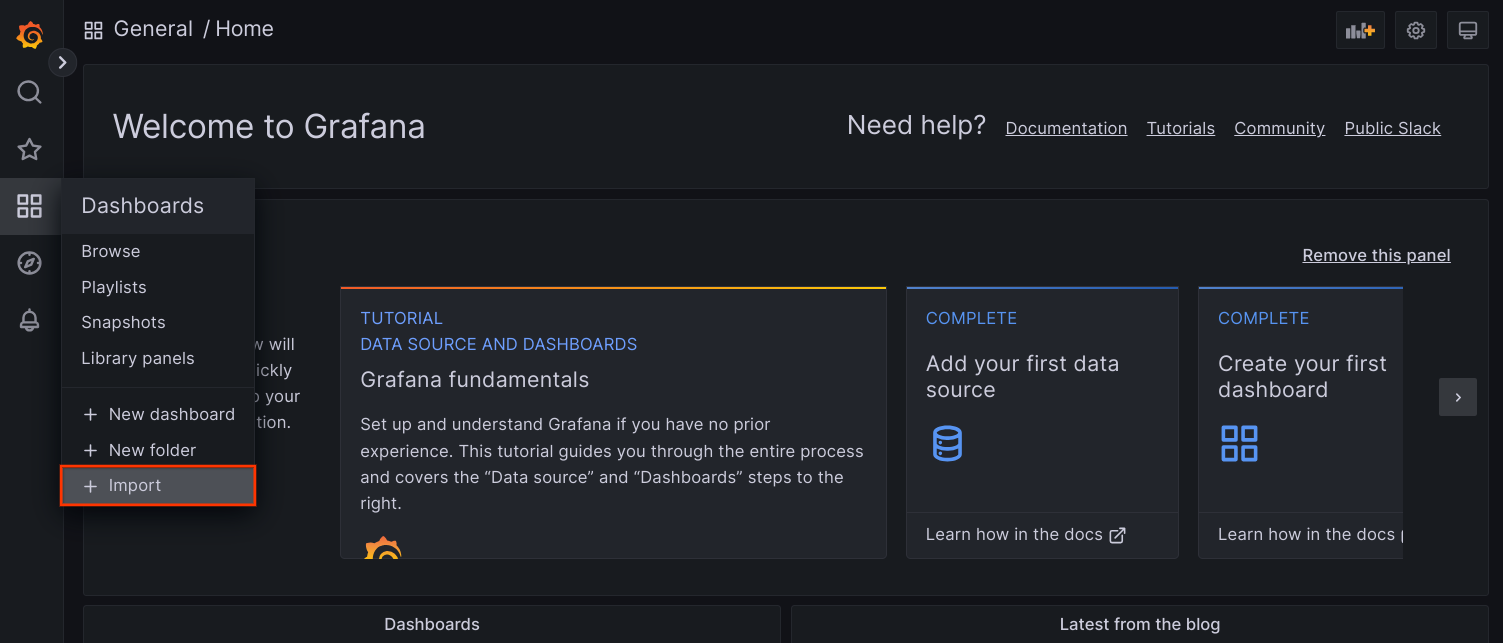The height and width of the screenshot is (643, 1503).
Task: Open Browse in the Dashboards menu
Action: (110, 251)
